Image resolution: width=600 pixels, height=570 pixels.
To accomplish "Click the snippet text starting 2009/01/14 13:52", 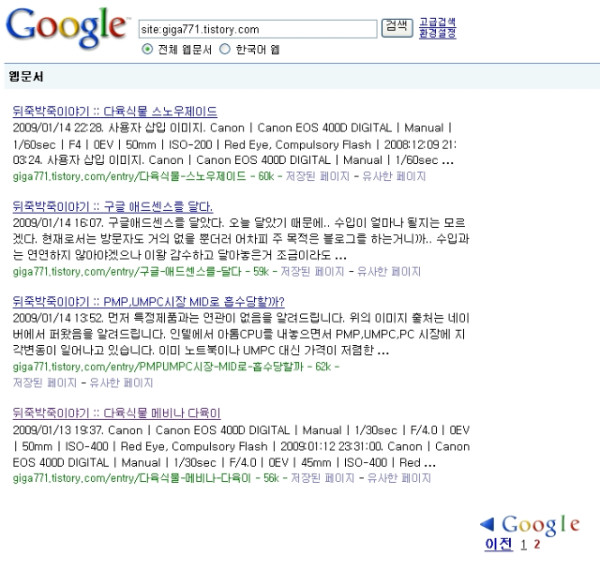I will pos(241,334).
